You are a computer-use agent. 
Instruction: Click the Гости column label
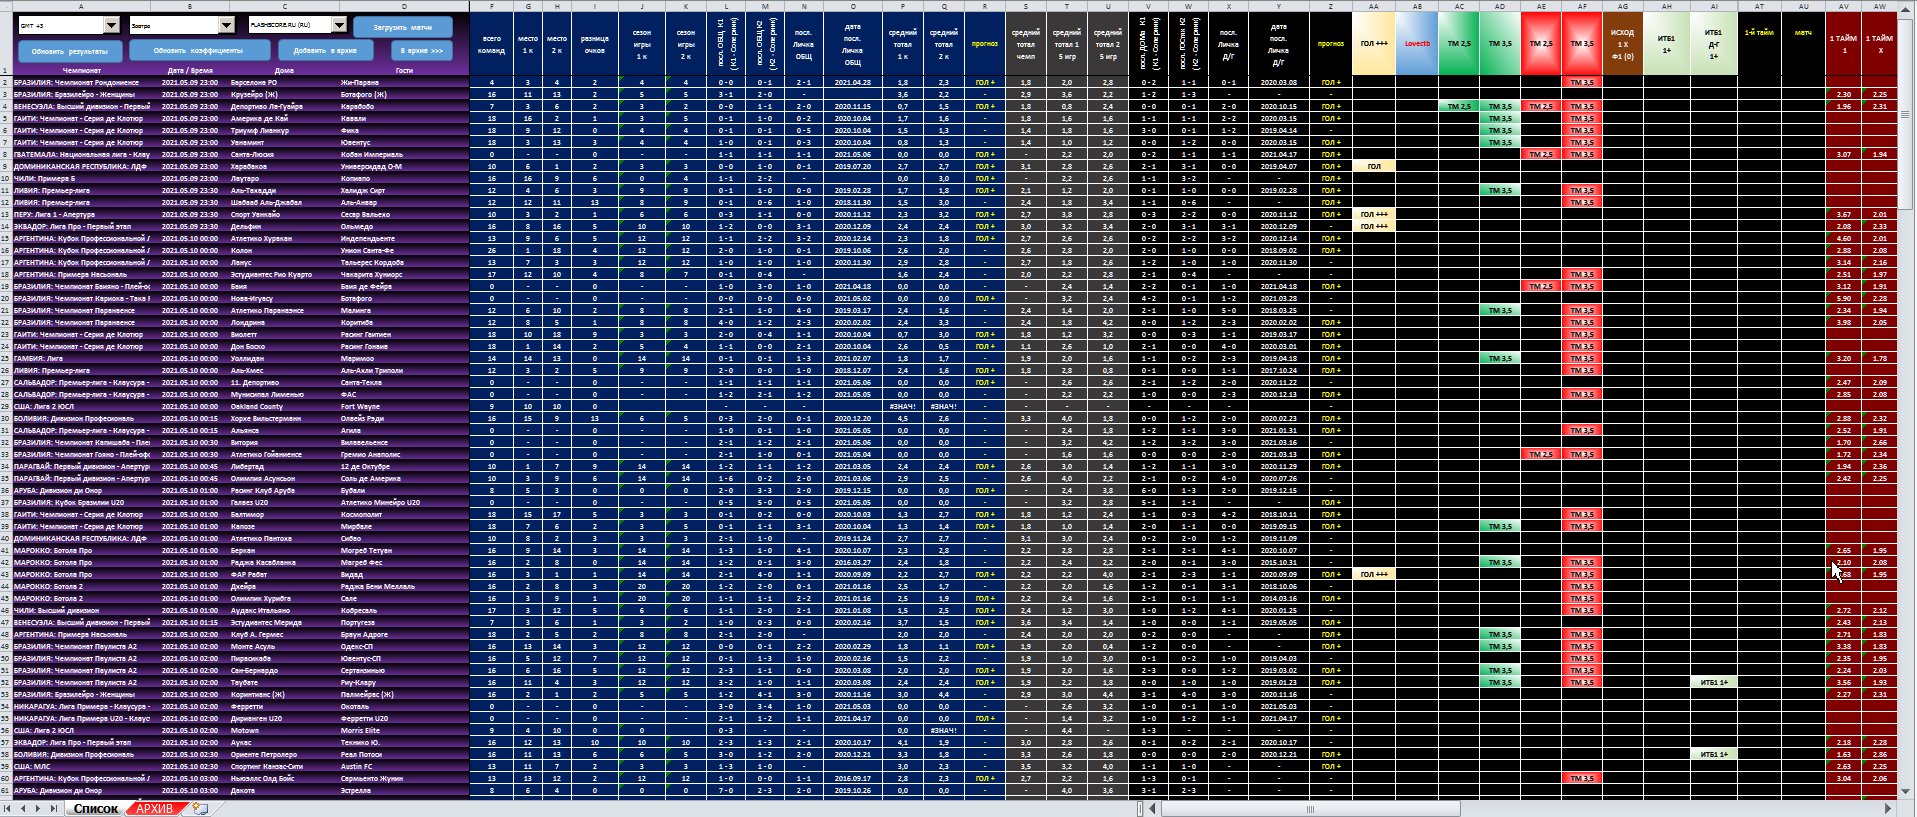click(x=404, y=70)
